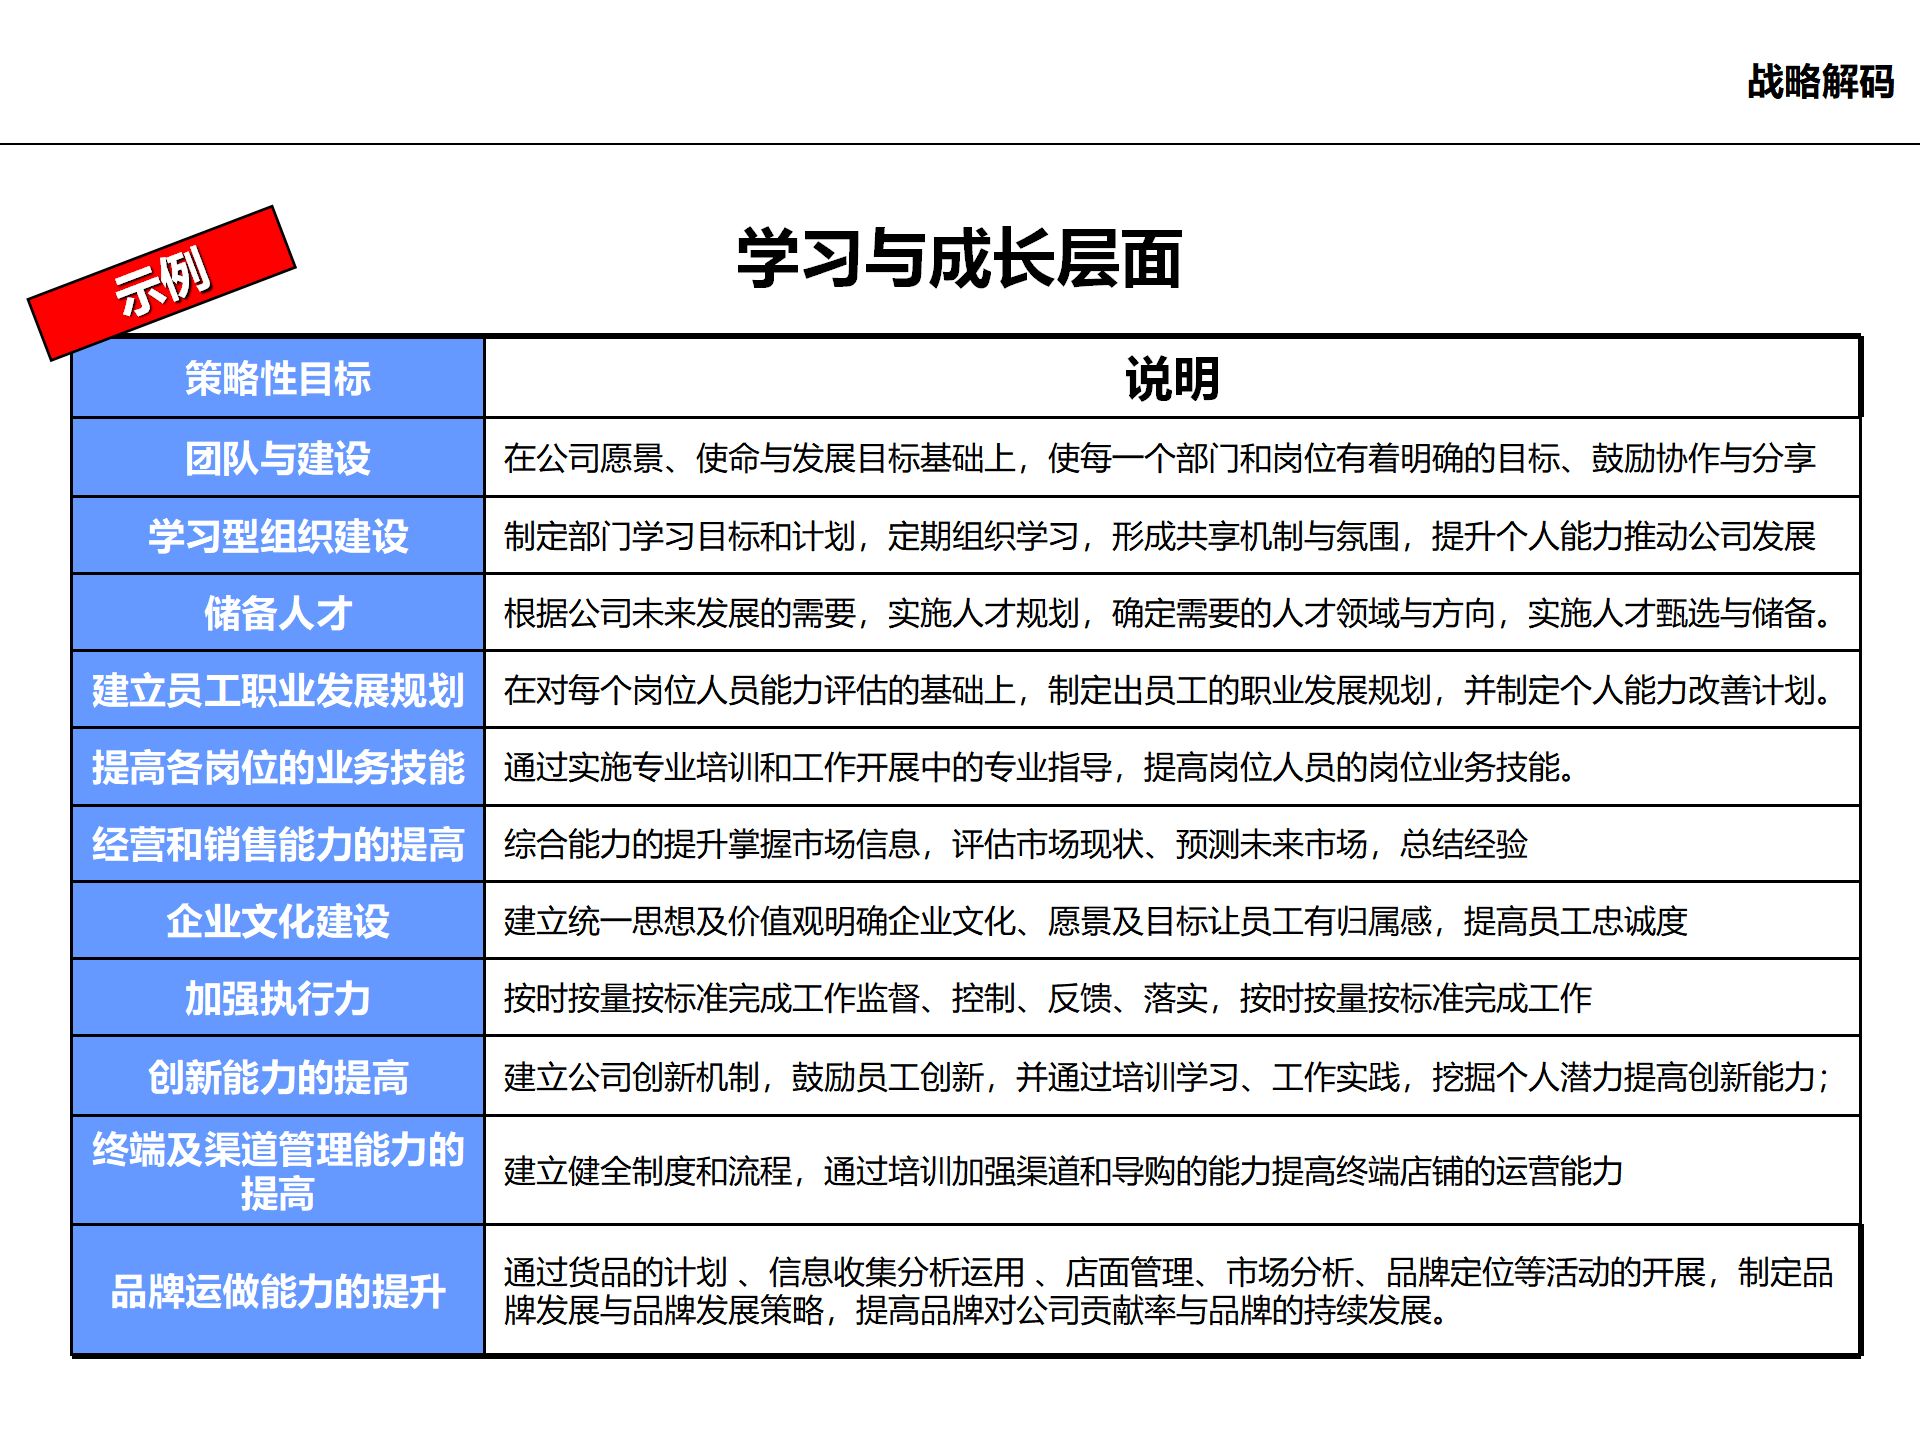Screen dimensions: 1920x1440
Task: Select the 提高各岗位的业务技能 cell
Action: pos(278,767)
